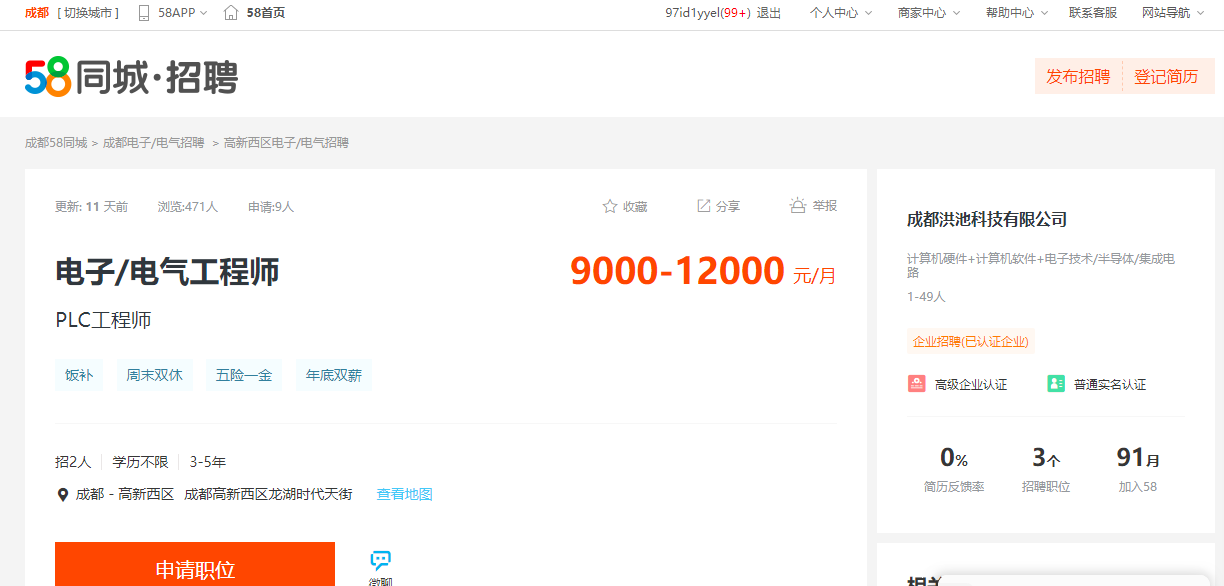Click the 0% 简历反馈率 statistic

pos(954,469)
